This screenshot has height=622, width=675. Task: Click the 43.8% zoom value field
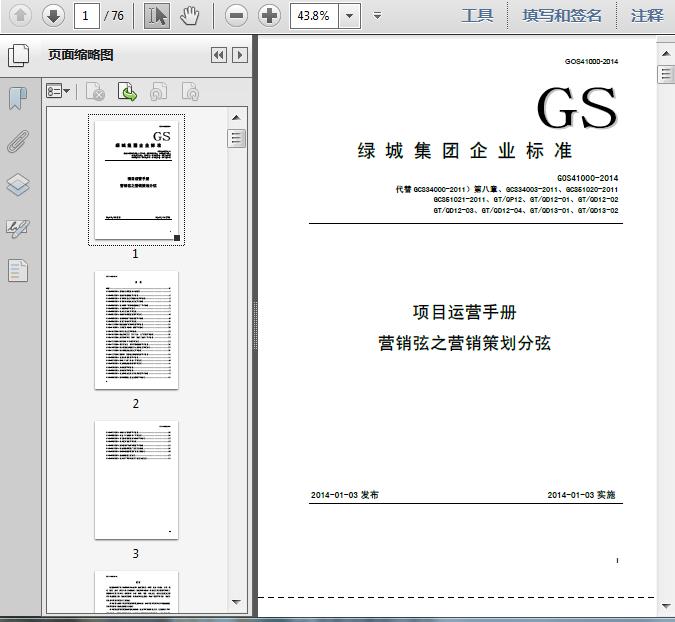pyautogui.click(x=314, y=16)
